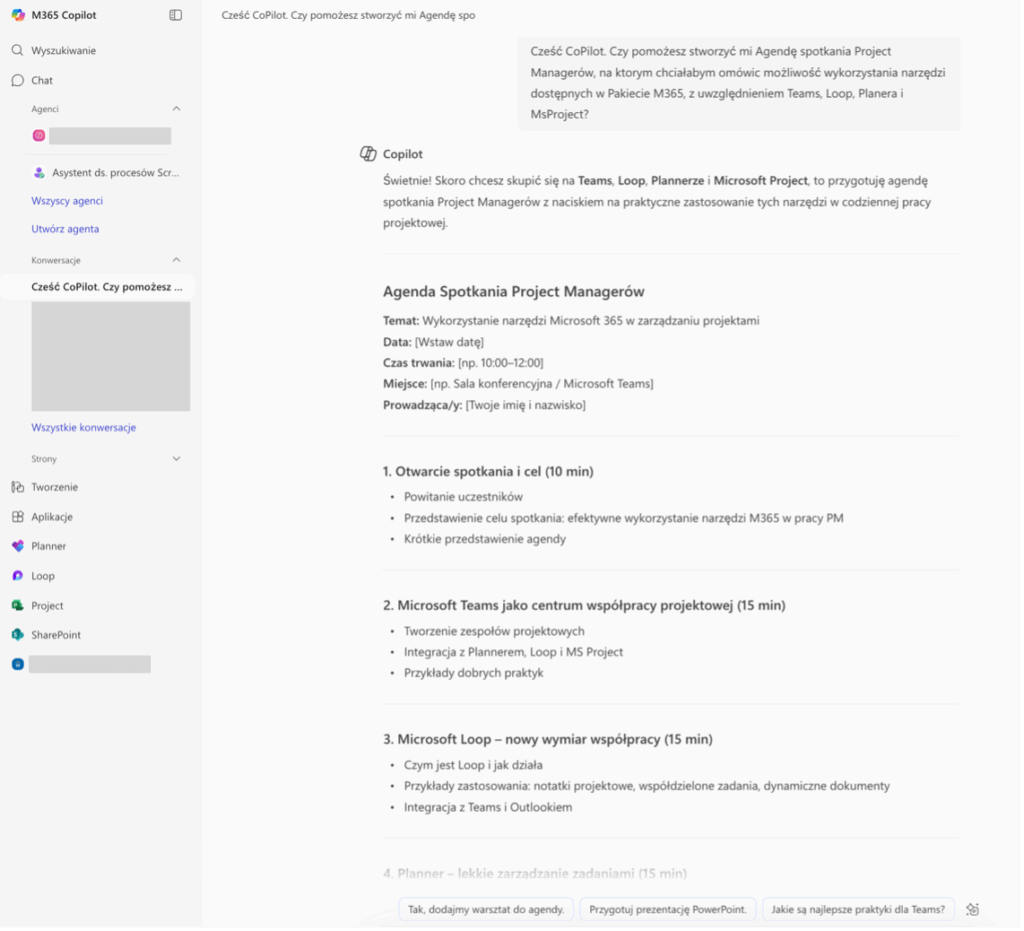The width and height of the screenshot is (1024, 931).
Task: Open Tworzenie in the sidebar
Action: point(54,487)
